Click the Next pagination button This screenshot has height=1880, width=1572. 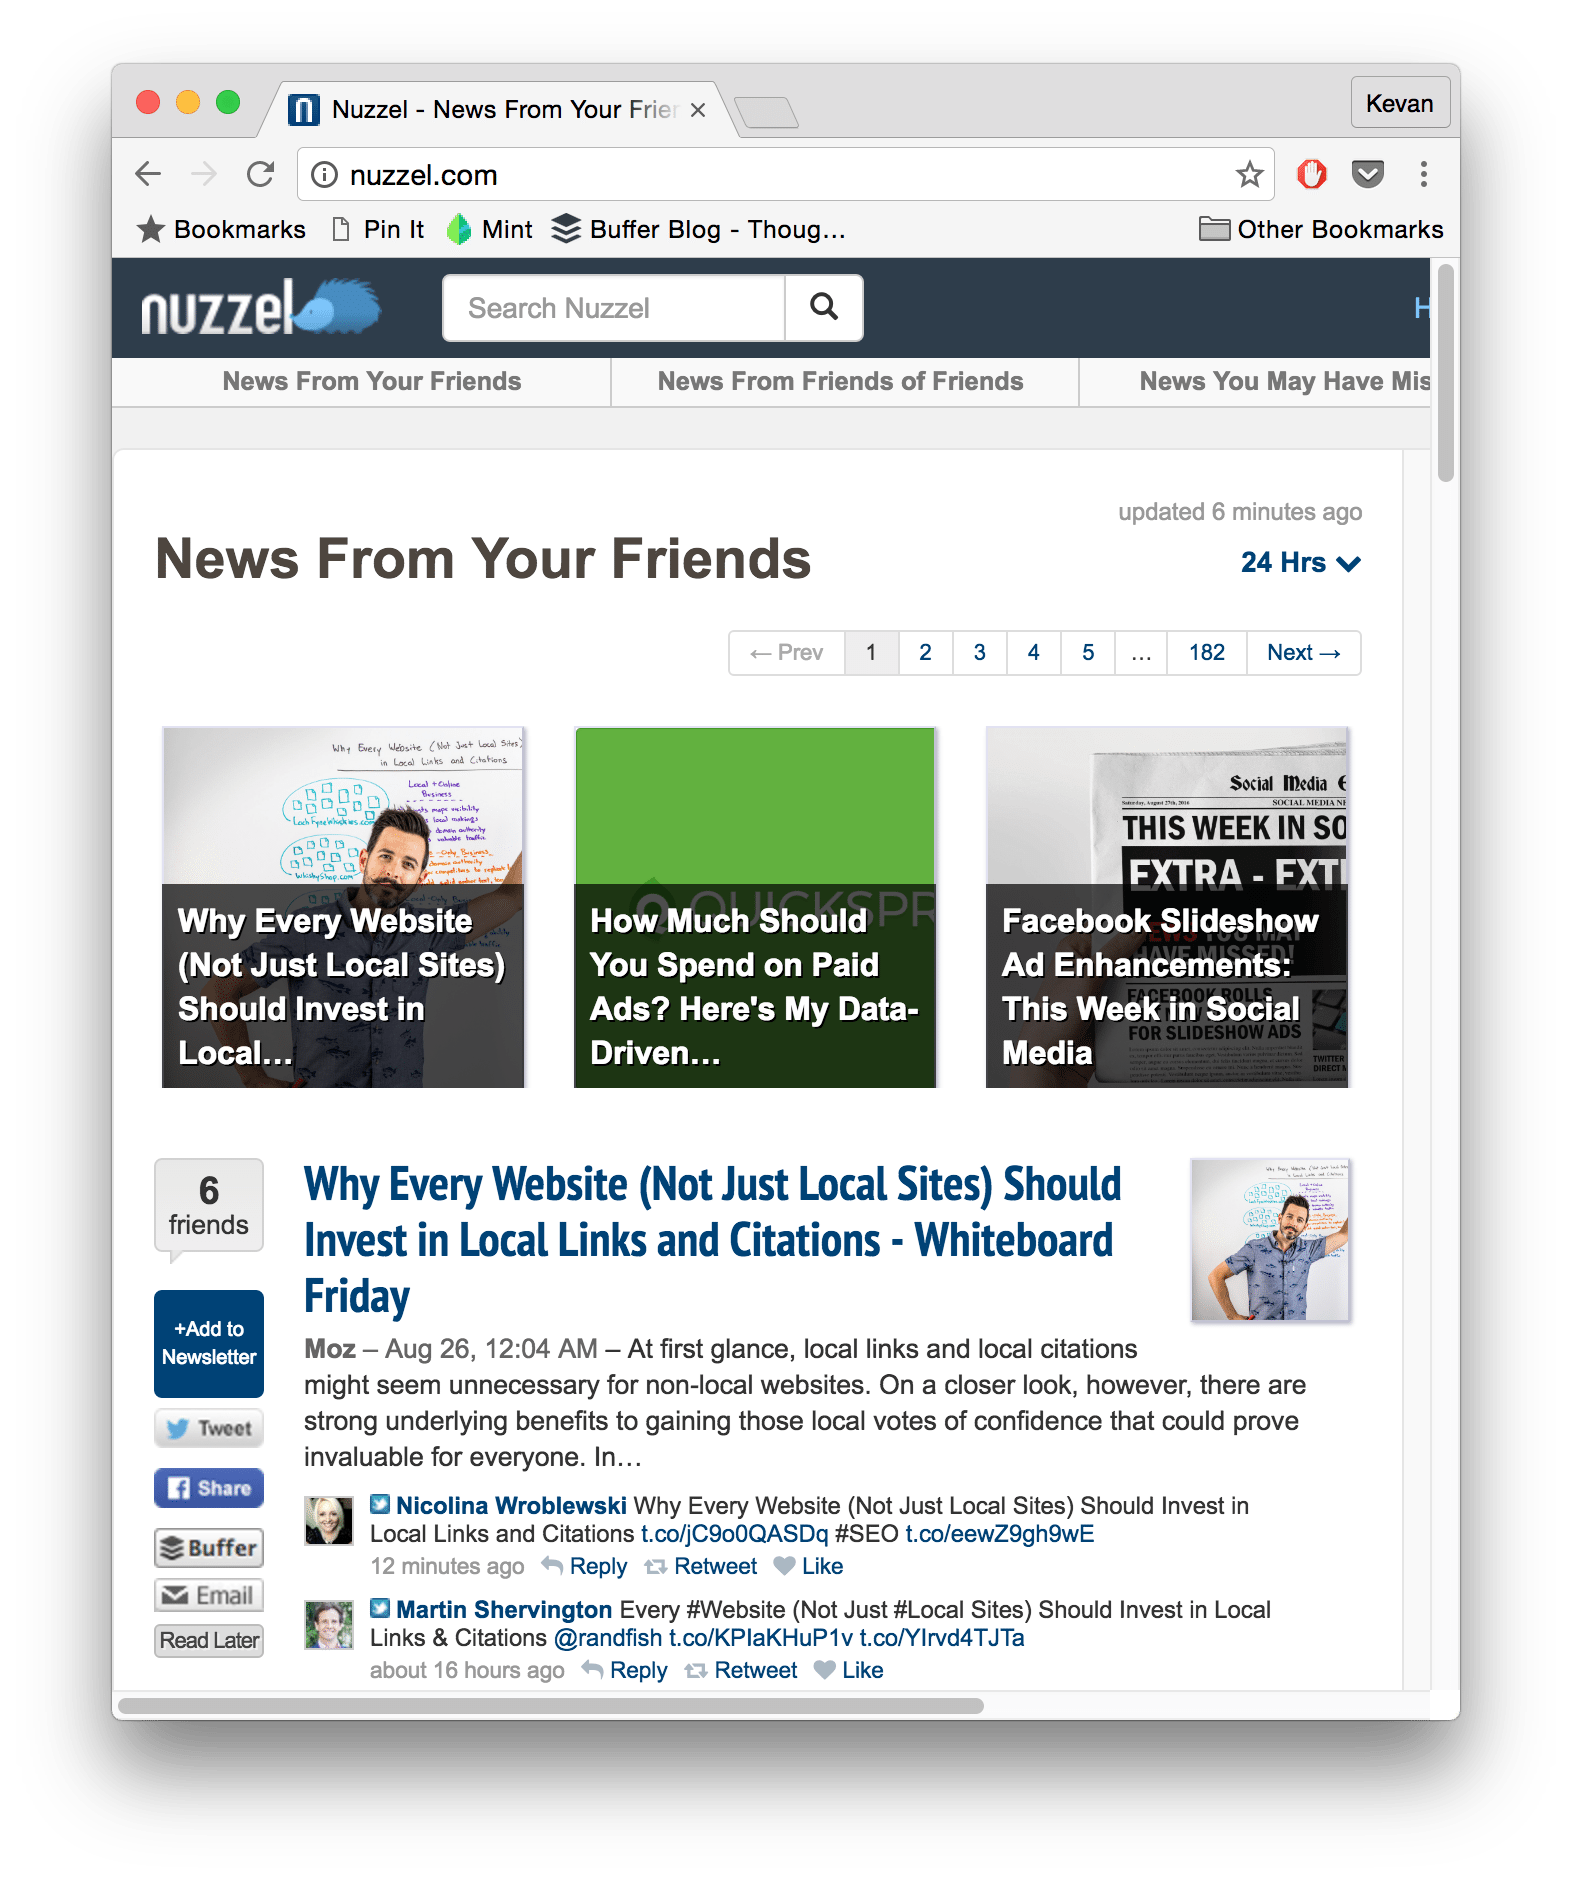coord(1304,653)
